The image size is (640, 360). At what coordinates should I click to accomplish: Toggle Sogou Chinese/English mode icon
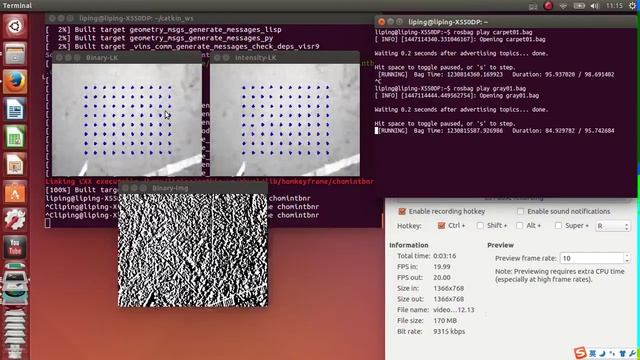(x=593, y=353)
